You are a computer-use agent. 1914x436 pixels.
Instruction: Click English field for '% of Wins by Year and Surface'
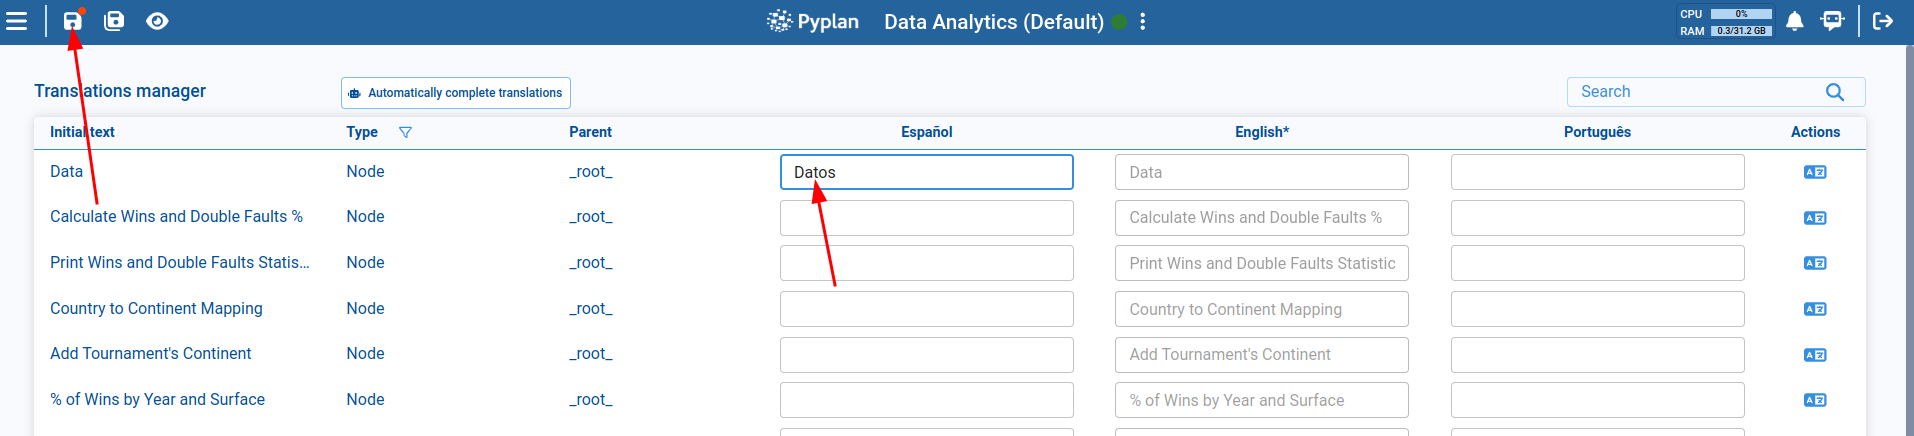tap(1261, 400)
